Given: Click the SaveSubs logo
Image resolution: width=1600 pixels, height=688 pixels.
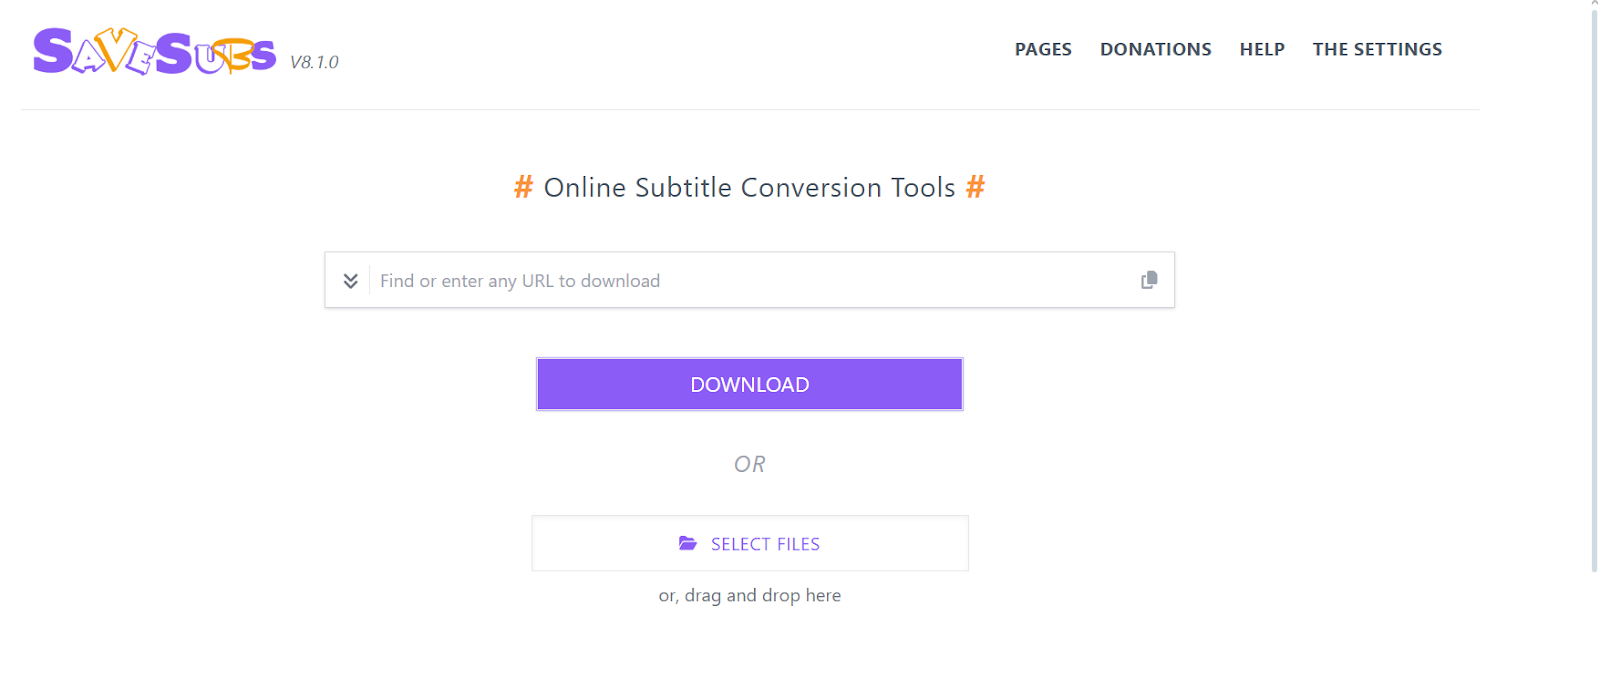Looking at the screenshot, I should coord(154,52).
